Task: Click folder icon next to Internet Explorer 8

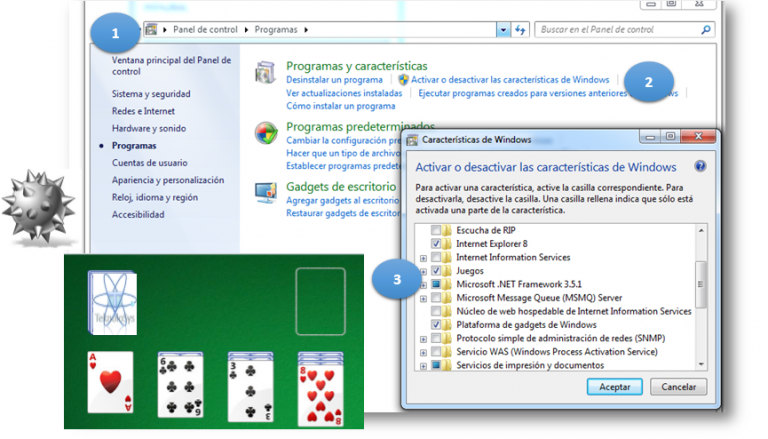Action: [446, 244]
